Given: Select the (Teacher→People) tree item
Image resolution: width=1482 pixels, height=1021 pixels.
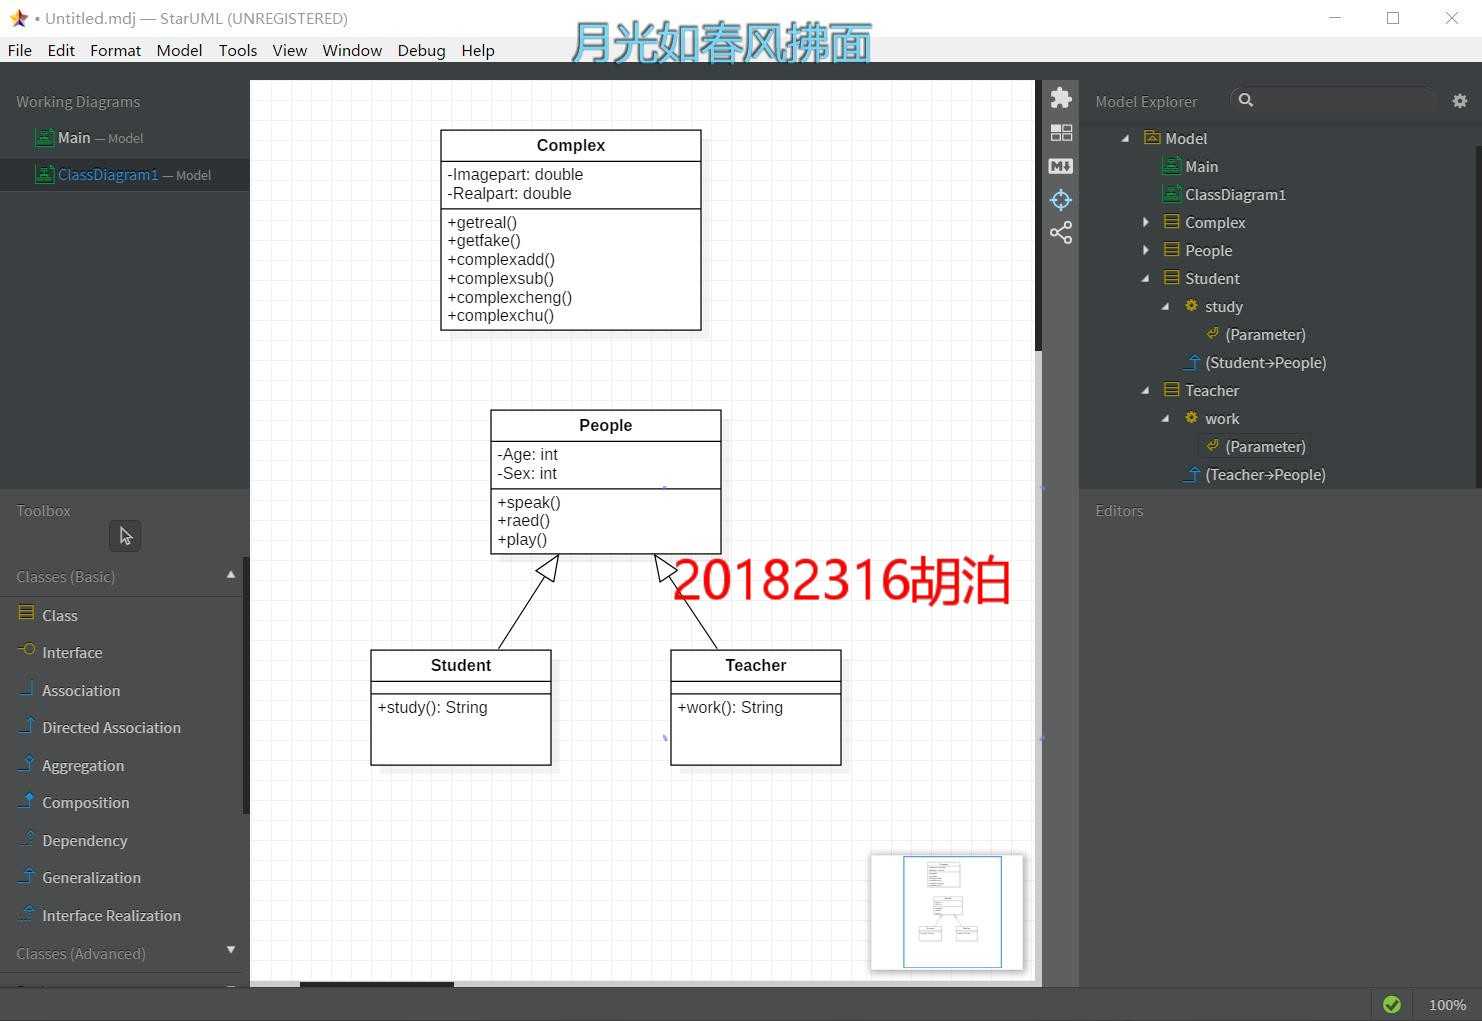Looking at the screenshot, I should 1265,474.
